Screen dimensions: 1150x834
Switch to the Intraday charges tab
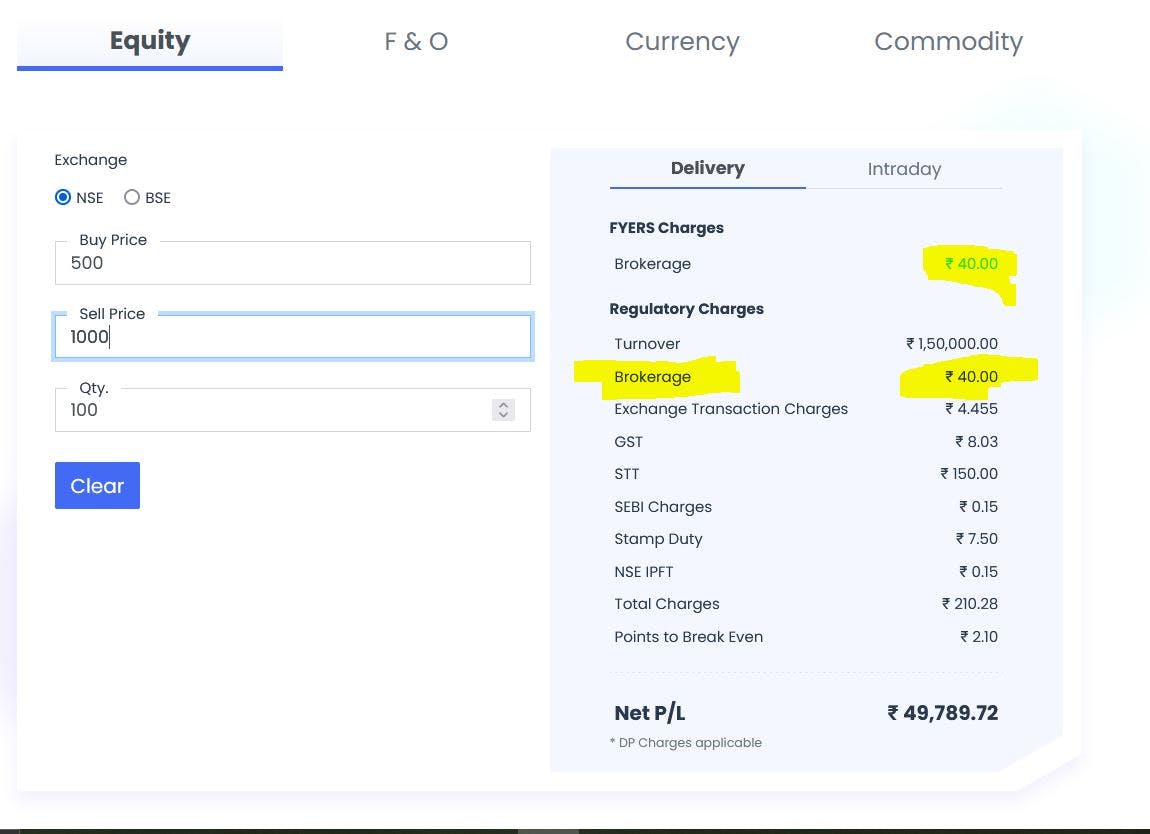click(x=904, y=169)
